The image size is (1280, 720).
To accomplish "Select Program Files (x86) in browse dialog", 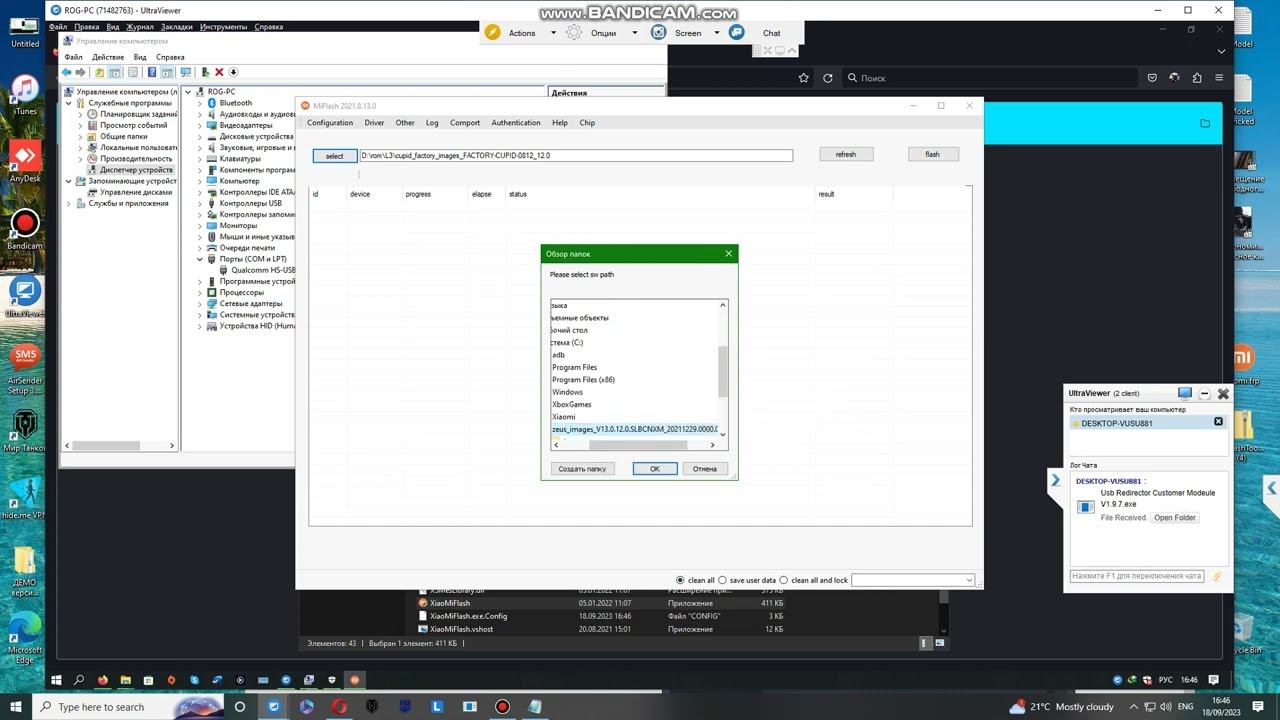I will pos(584,380).
